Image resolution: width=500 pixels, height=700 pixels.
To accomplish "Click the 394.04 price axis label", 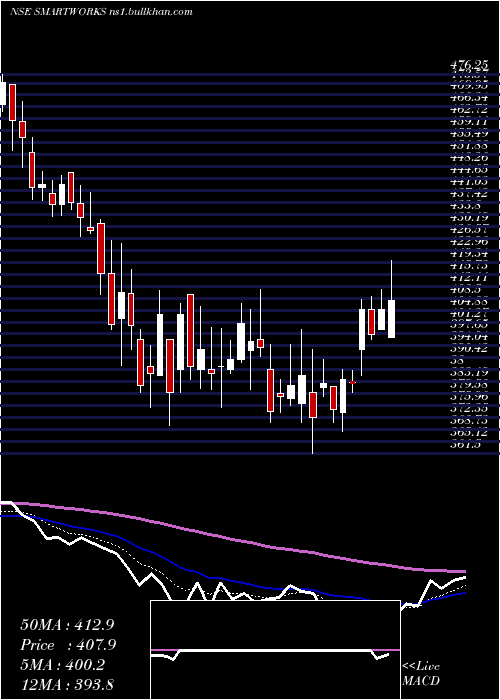I will pyautogui.click(x=469, y=337).
